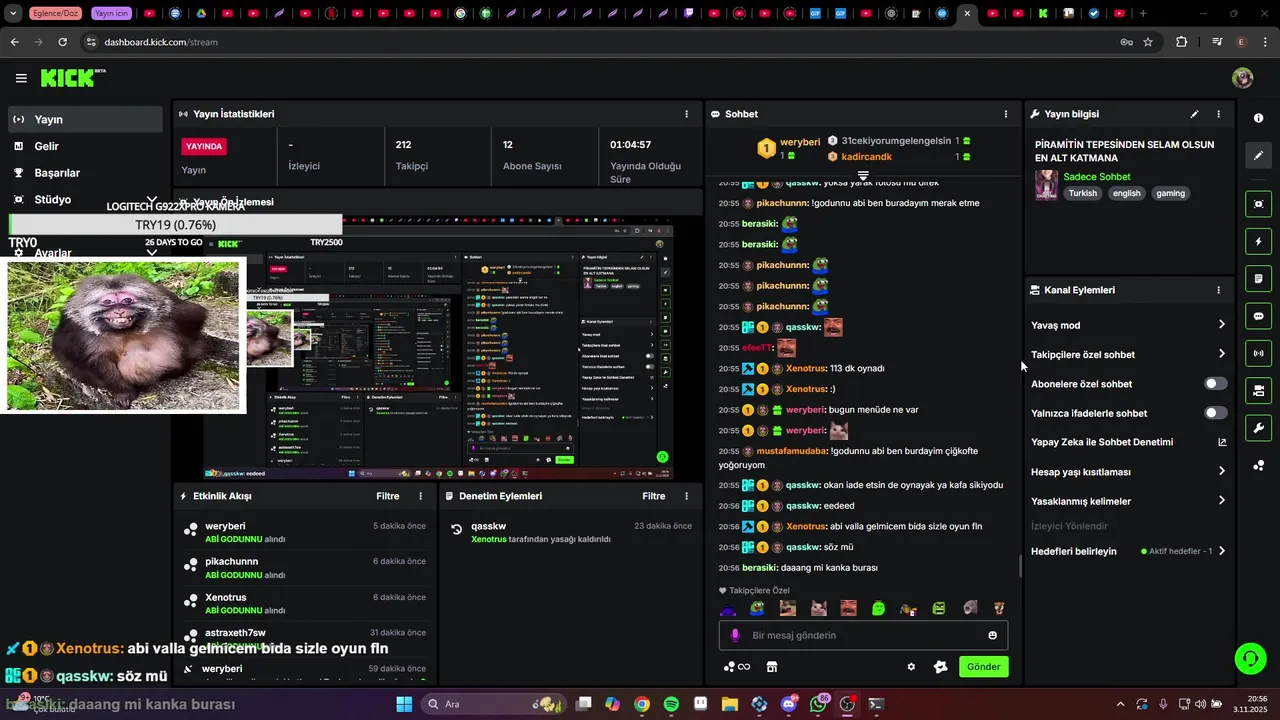This screenshot has width=1280, height=720.
Task: Open Etkinlik Akışı three-dot menu
Action: click(420, 496)
